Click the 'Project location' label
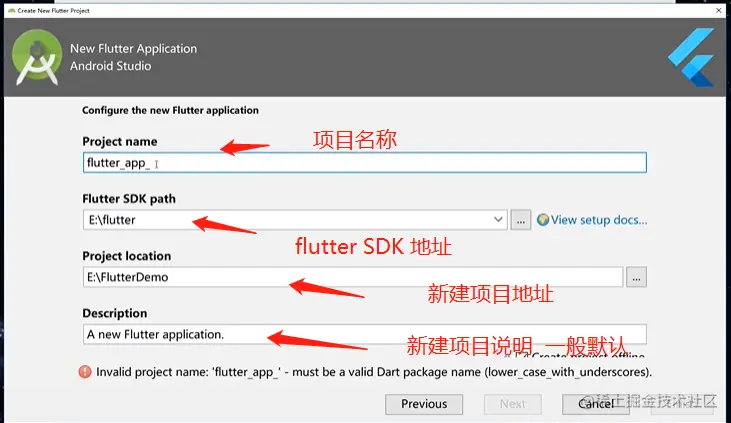This screenshot has width=731, height=423. tap(127, 256)
